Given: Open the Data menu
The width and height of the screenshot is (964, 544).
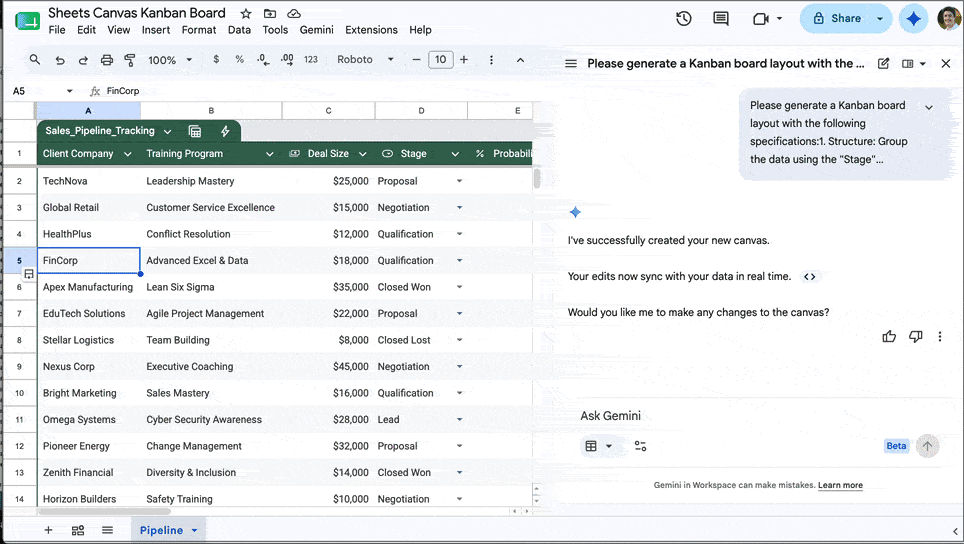Looking at the screenshot, I should tap(239, 30).
